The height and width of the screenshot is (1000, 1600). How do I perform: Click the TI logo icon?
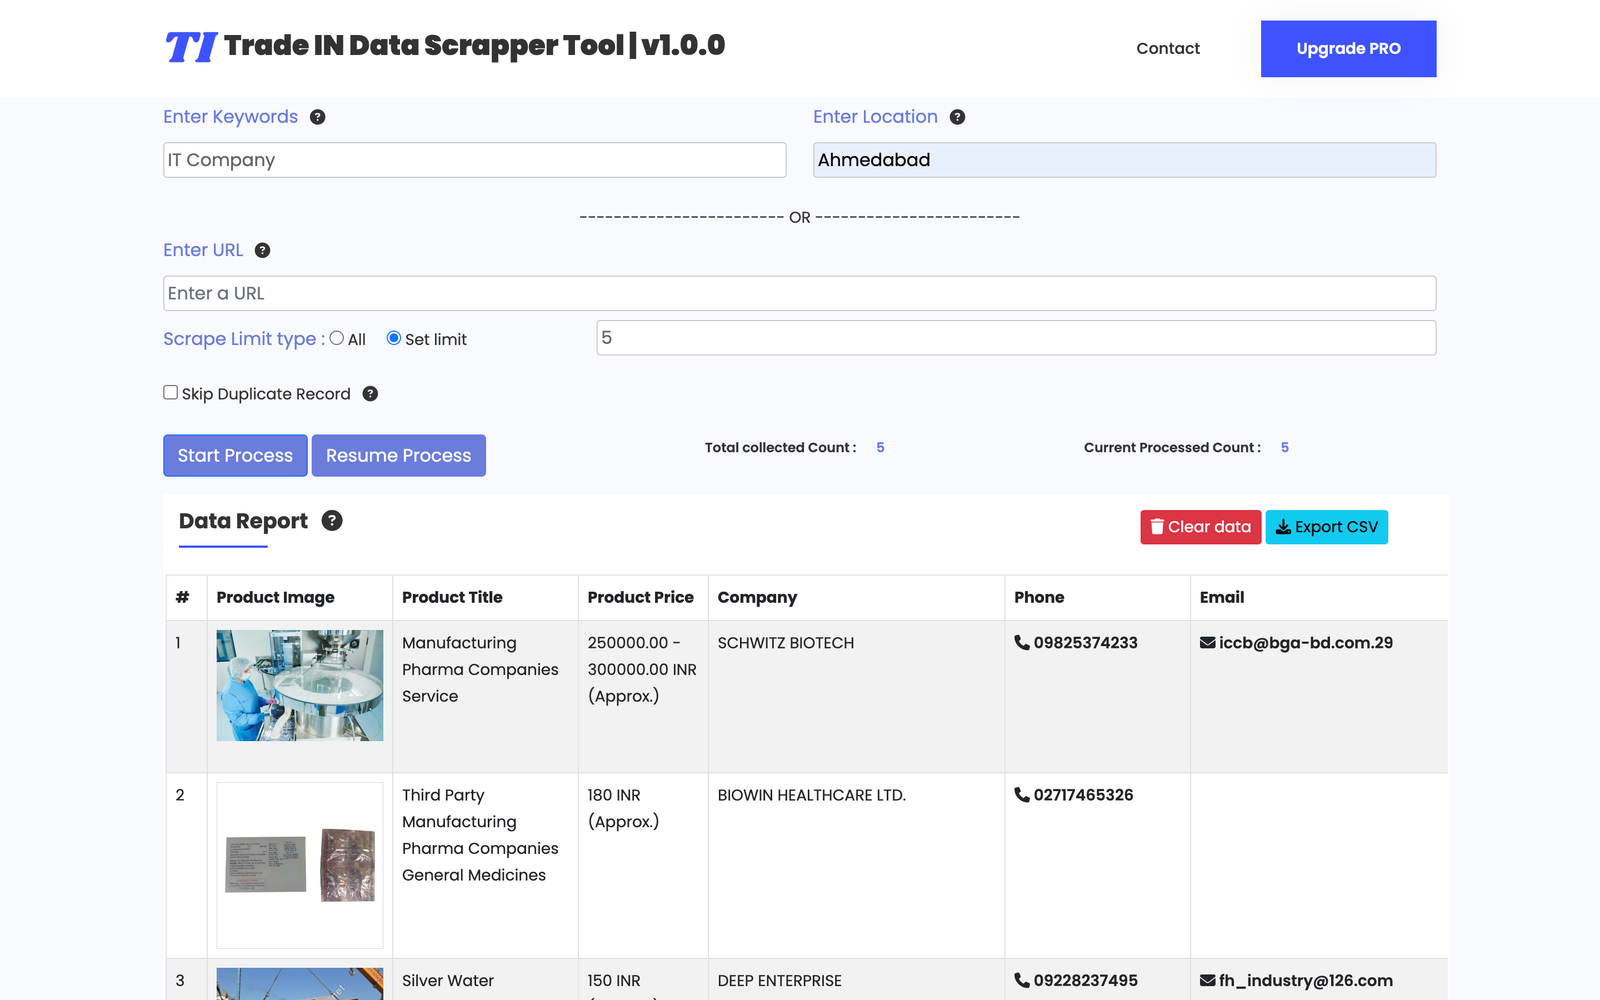click(190, 47)
